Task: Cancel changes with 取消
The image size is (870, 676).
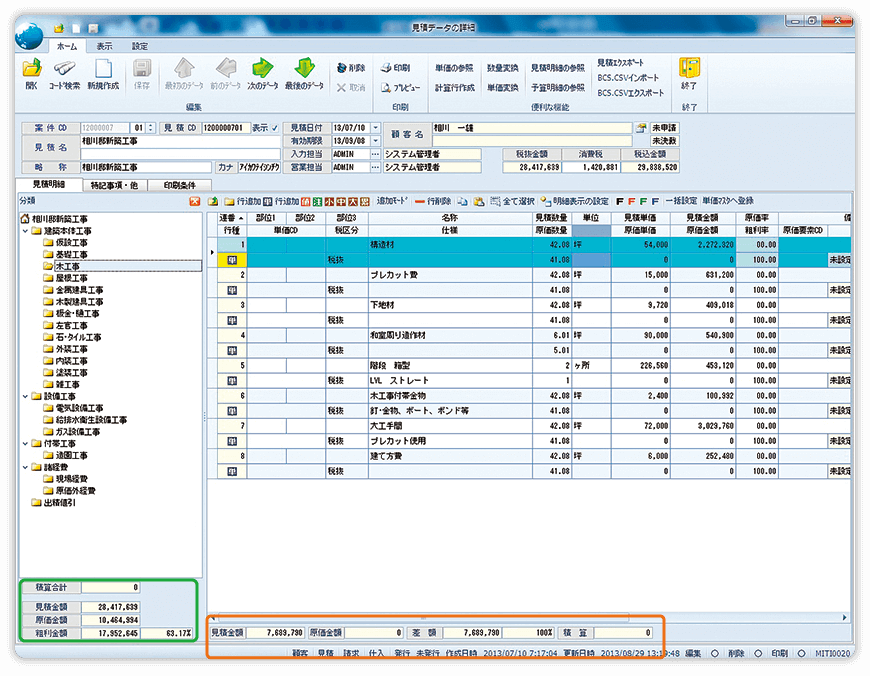Action: 351,88
